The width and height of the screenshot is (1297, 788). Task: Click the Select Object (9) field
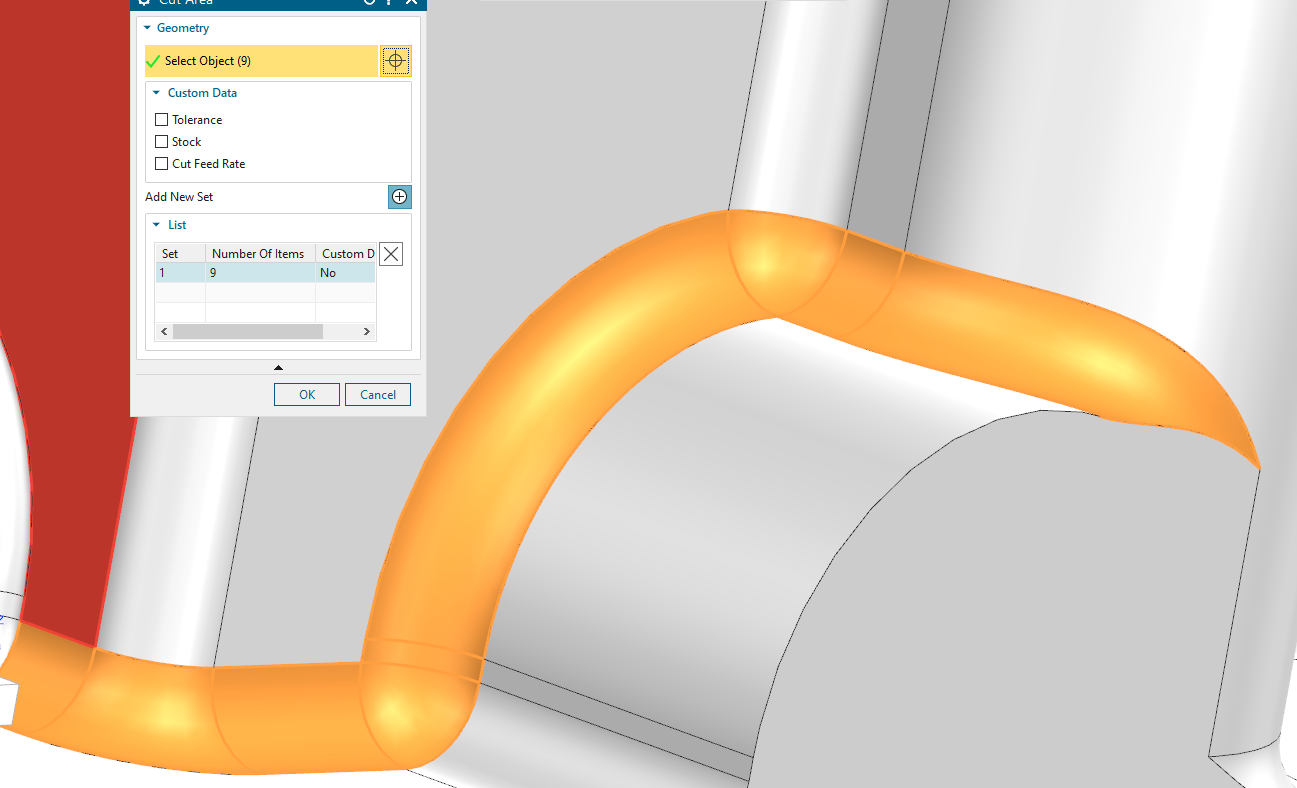point(262,61)
